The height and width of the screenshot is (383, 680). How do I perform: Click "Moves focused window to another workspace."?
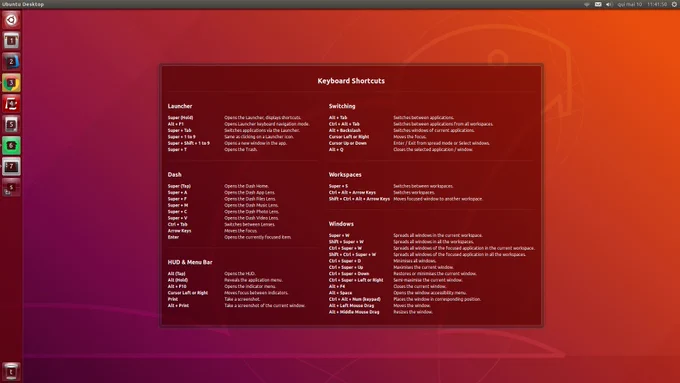pyautogui.click(x=438, y=199)
